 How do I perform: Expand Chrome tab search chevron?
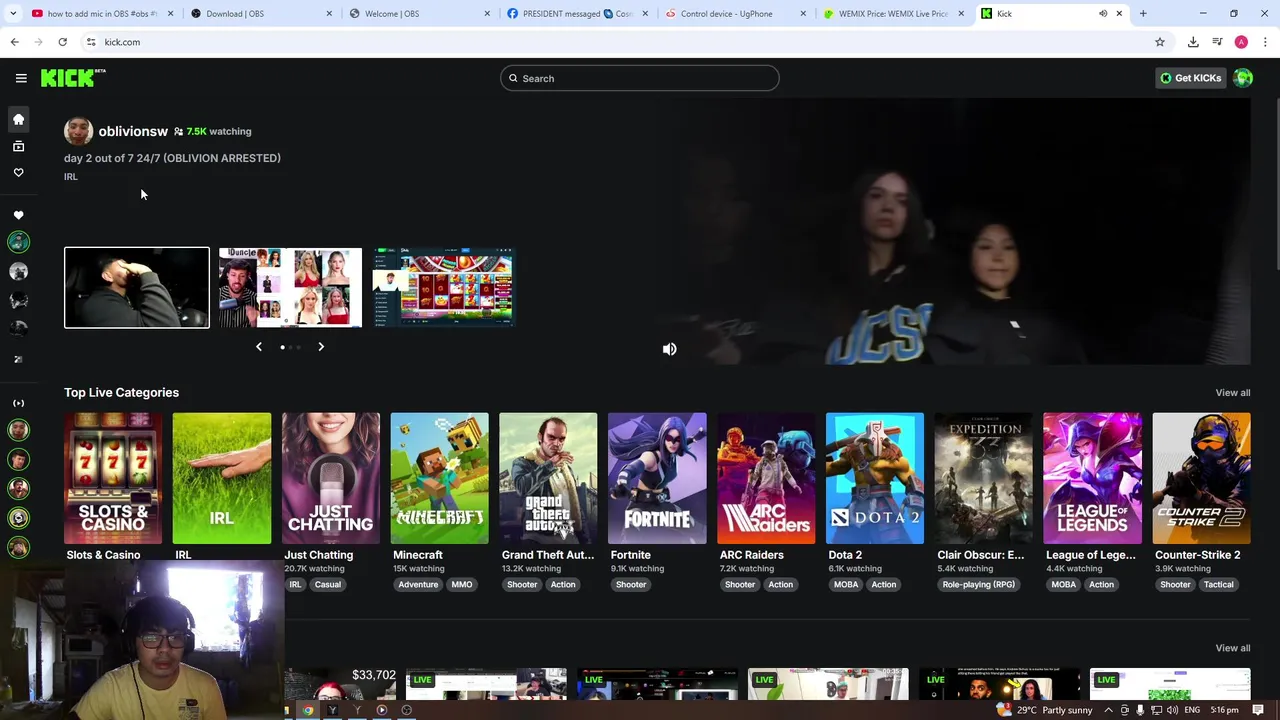coord(15,14)
